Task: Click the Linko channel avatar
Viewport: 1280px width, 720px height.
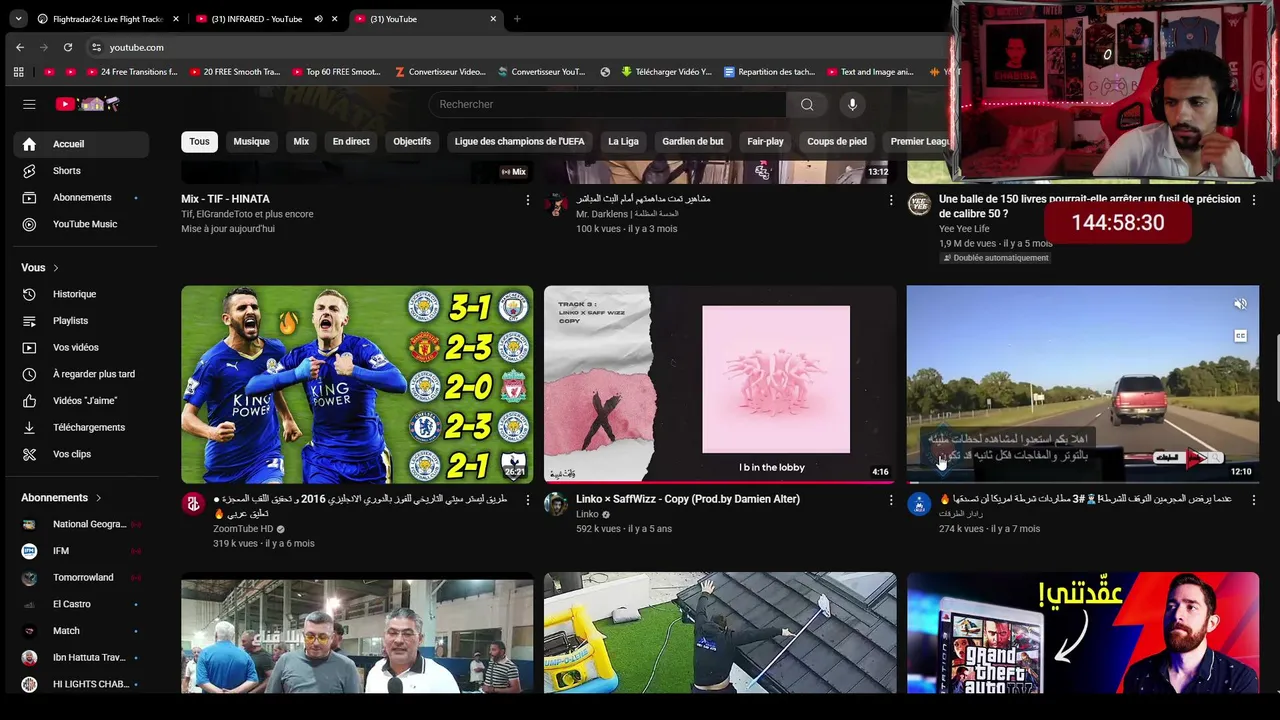Action: point(556,504)
